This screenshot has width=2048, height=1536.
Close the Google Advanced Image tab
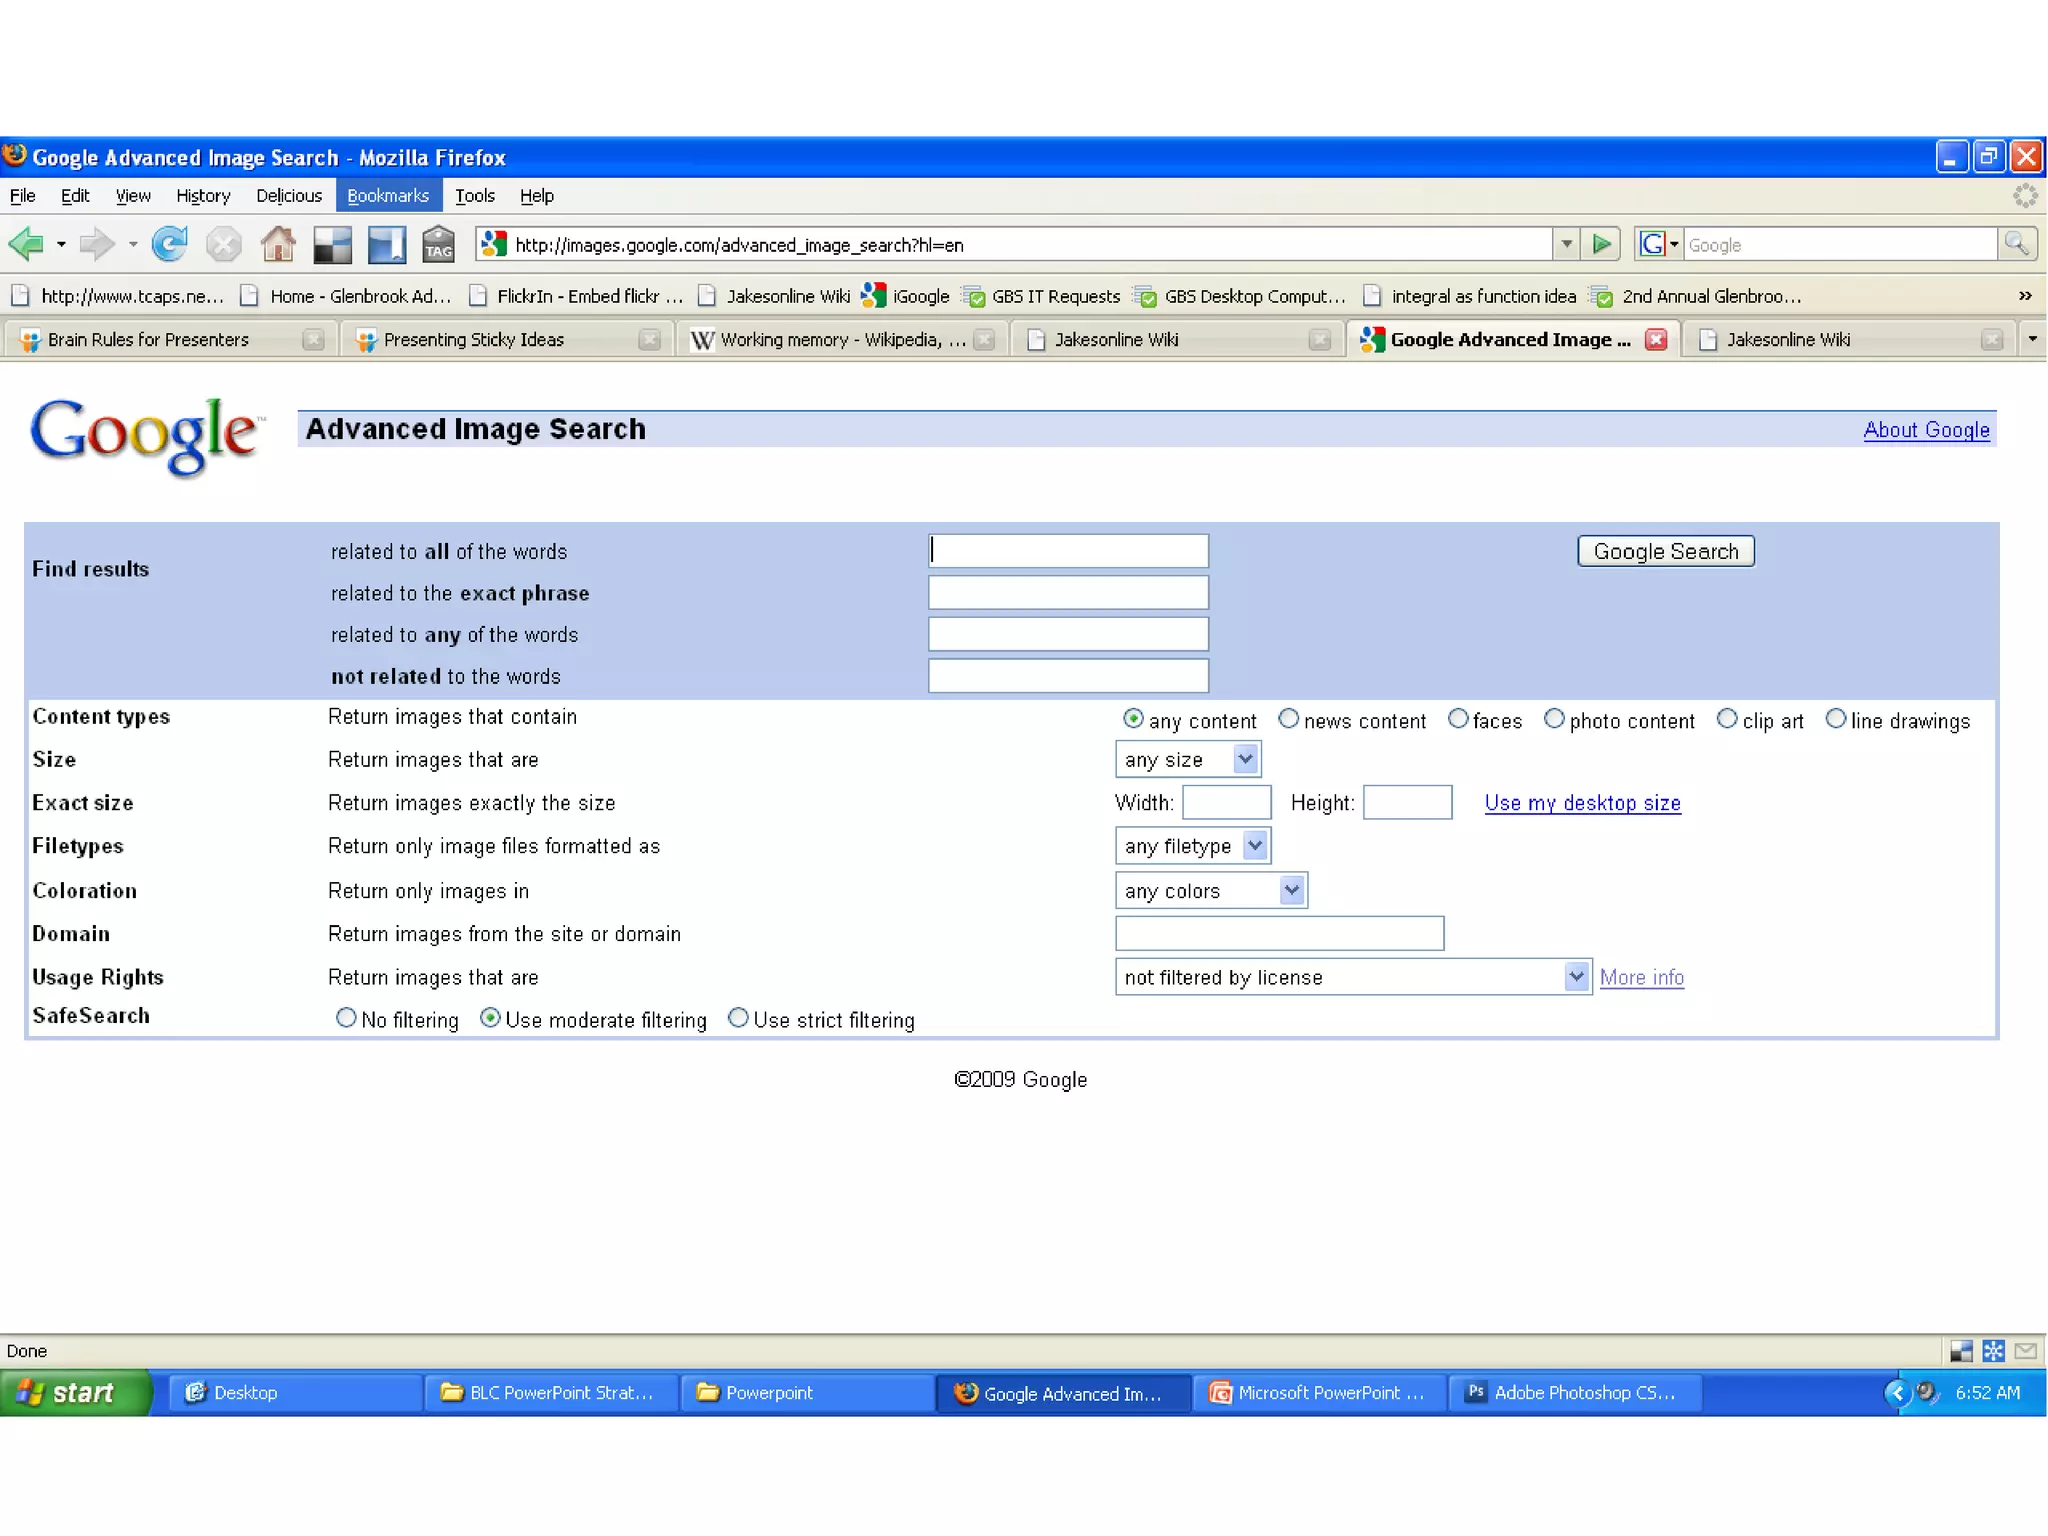(1656, 340)
